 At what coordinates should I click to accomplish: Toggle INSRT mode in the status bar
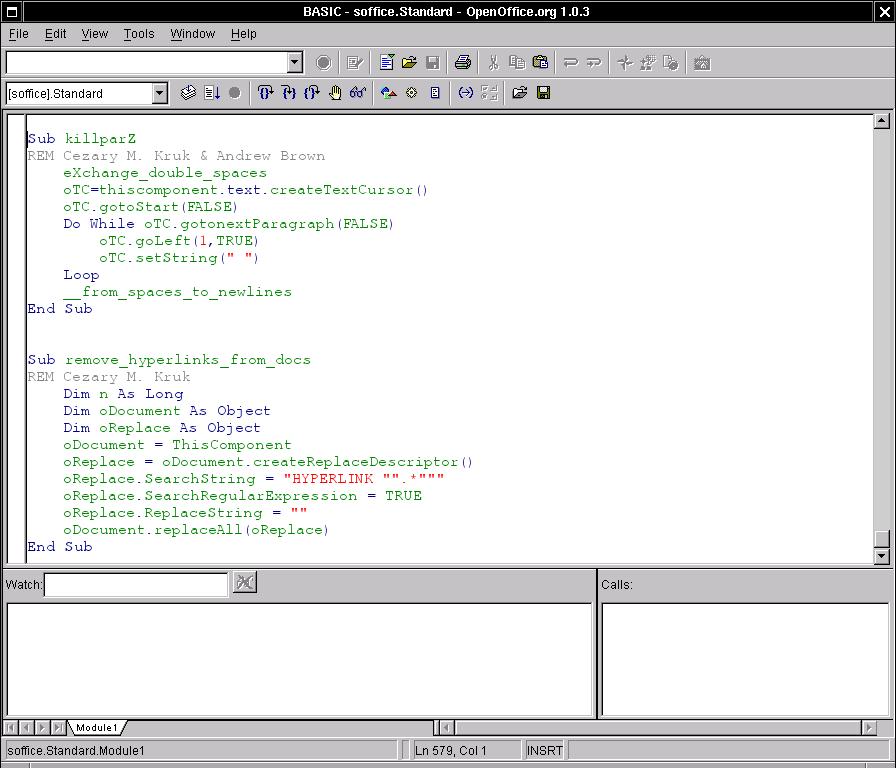pos(544,750)
